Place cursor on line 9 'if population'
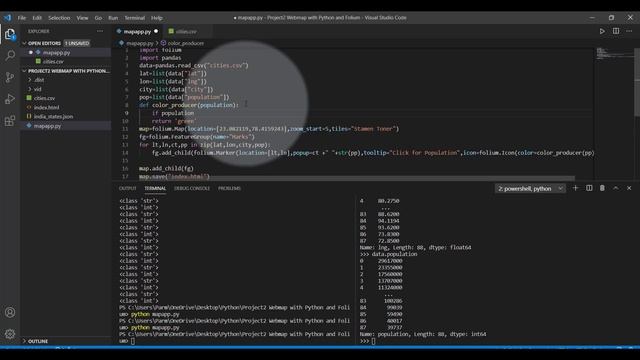640x360 pixels. pyautogui.click(x=173, y=113)
